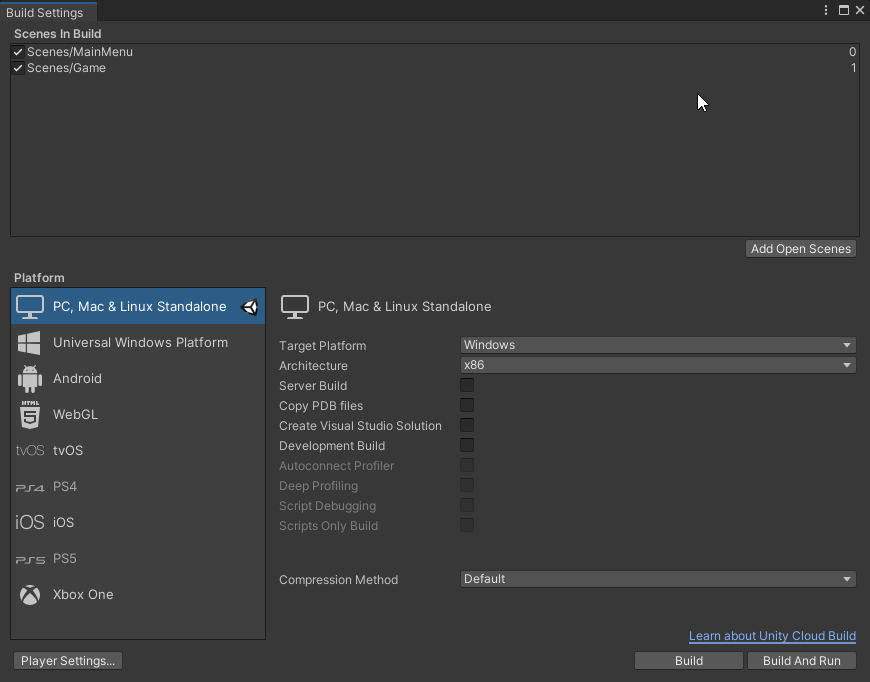Select the Scenes/Game scene name
The width and height of the screenshot is (870, 682).
coord(67,68)
